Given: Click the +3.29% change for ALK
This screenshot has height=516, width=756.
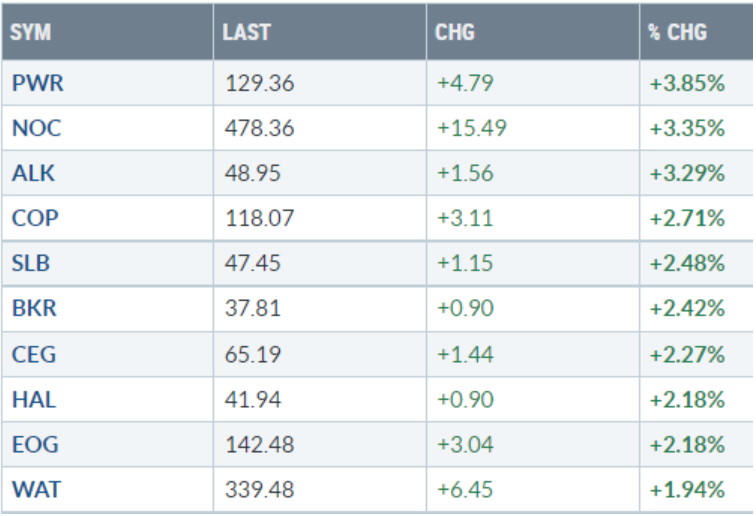Looking at the screenshot, I should click(687, 173).
